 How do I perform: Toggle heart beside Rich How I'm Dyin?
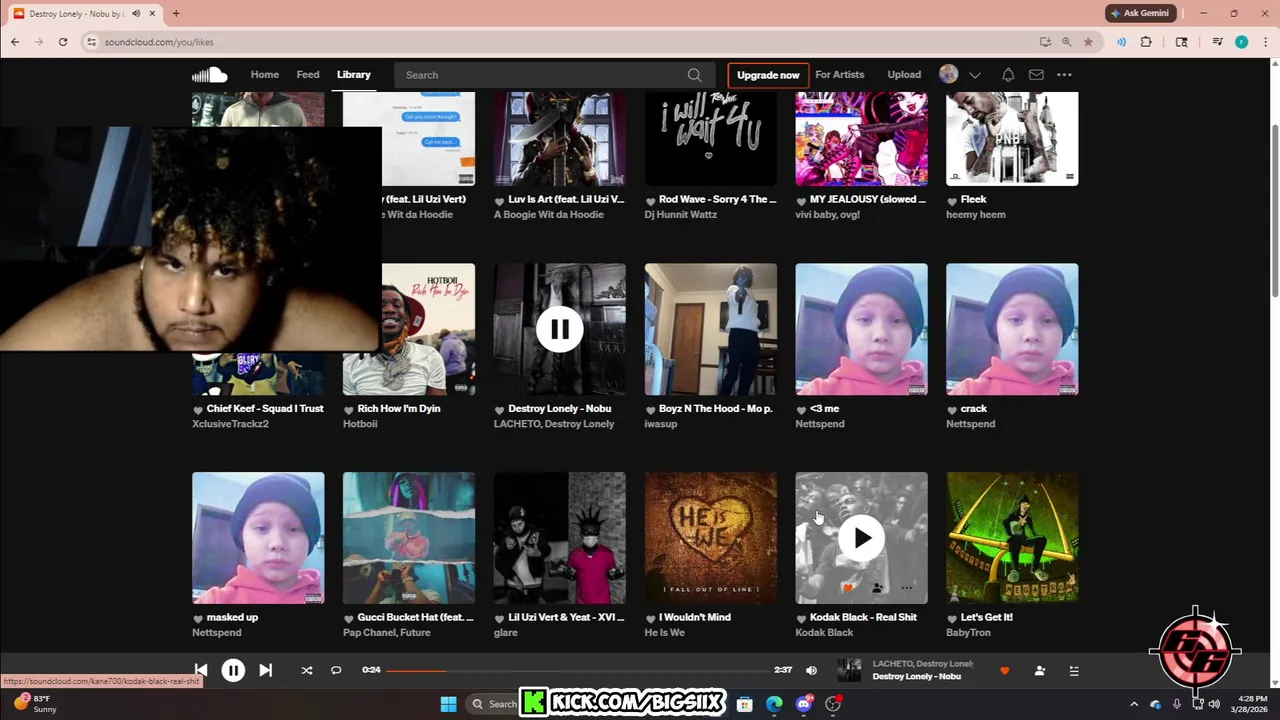(349, 409)
